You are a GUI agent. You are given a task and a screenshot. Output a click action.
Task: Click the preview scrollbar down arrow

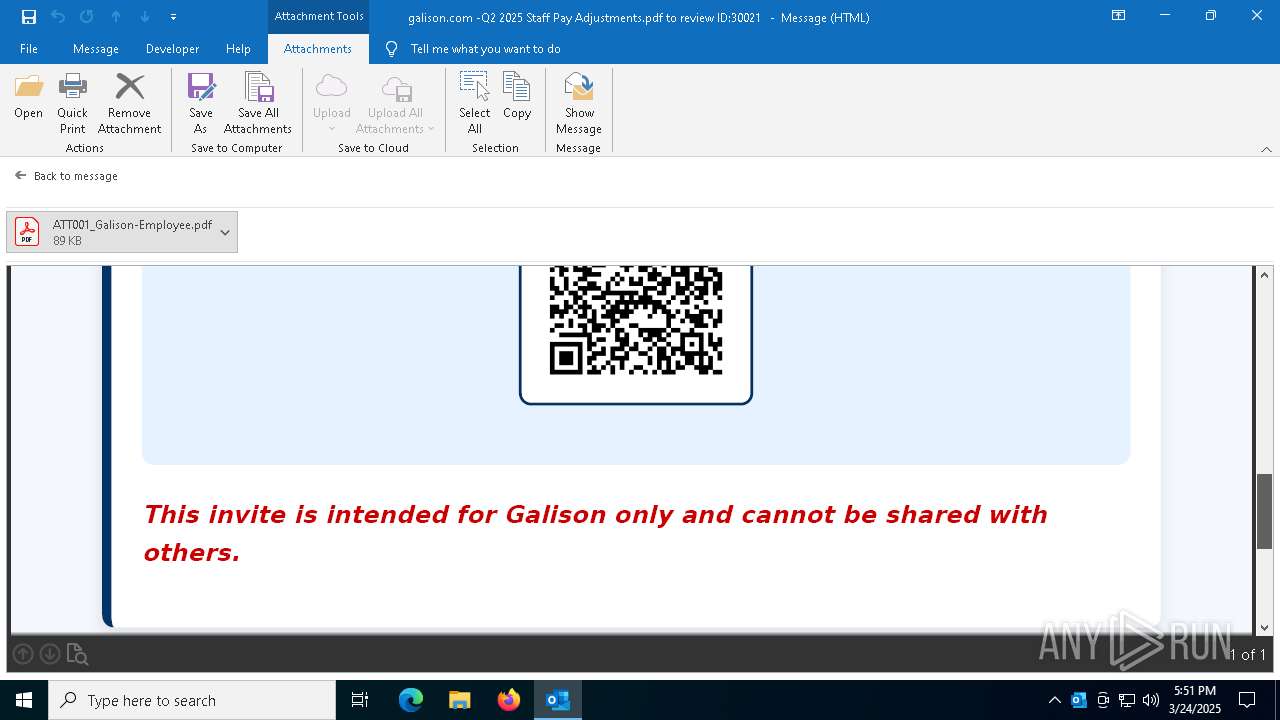[x=1265, y=627]
